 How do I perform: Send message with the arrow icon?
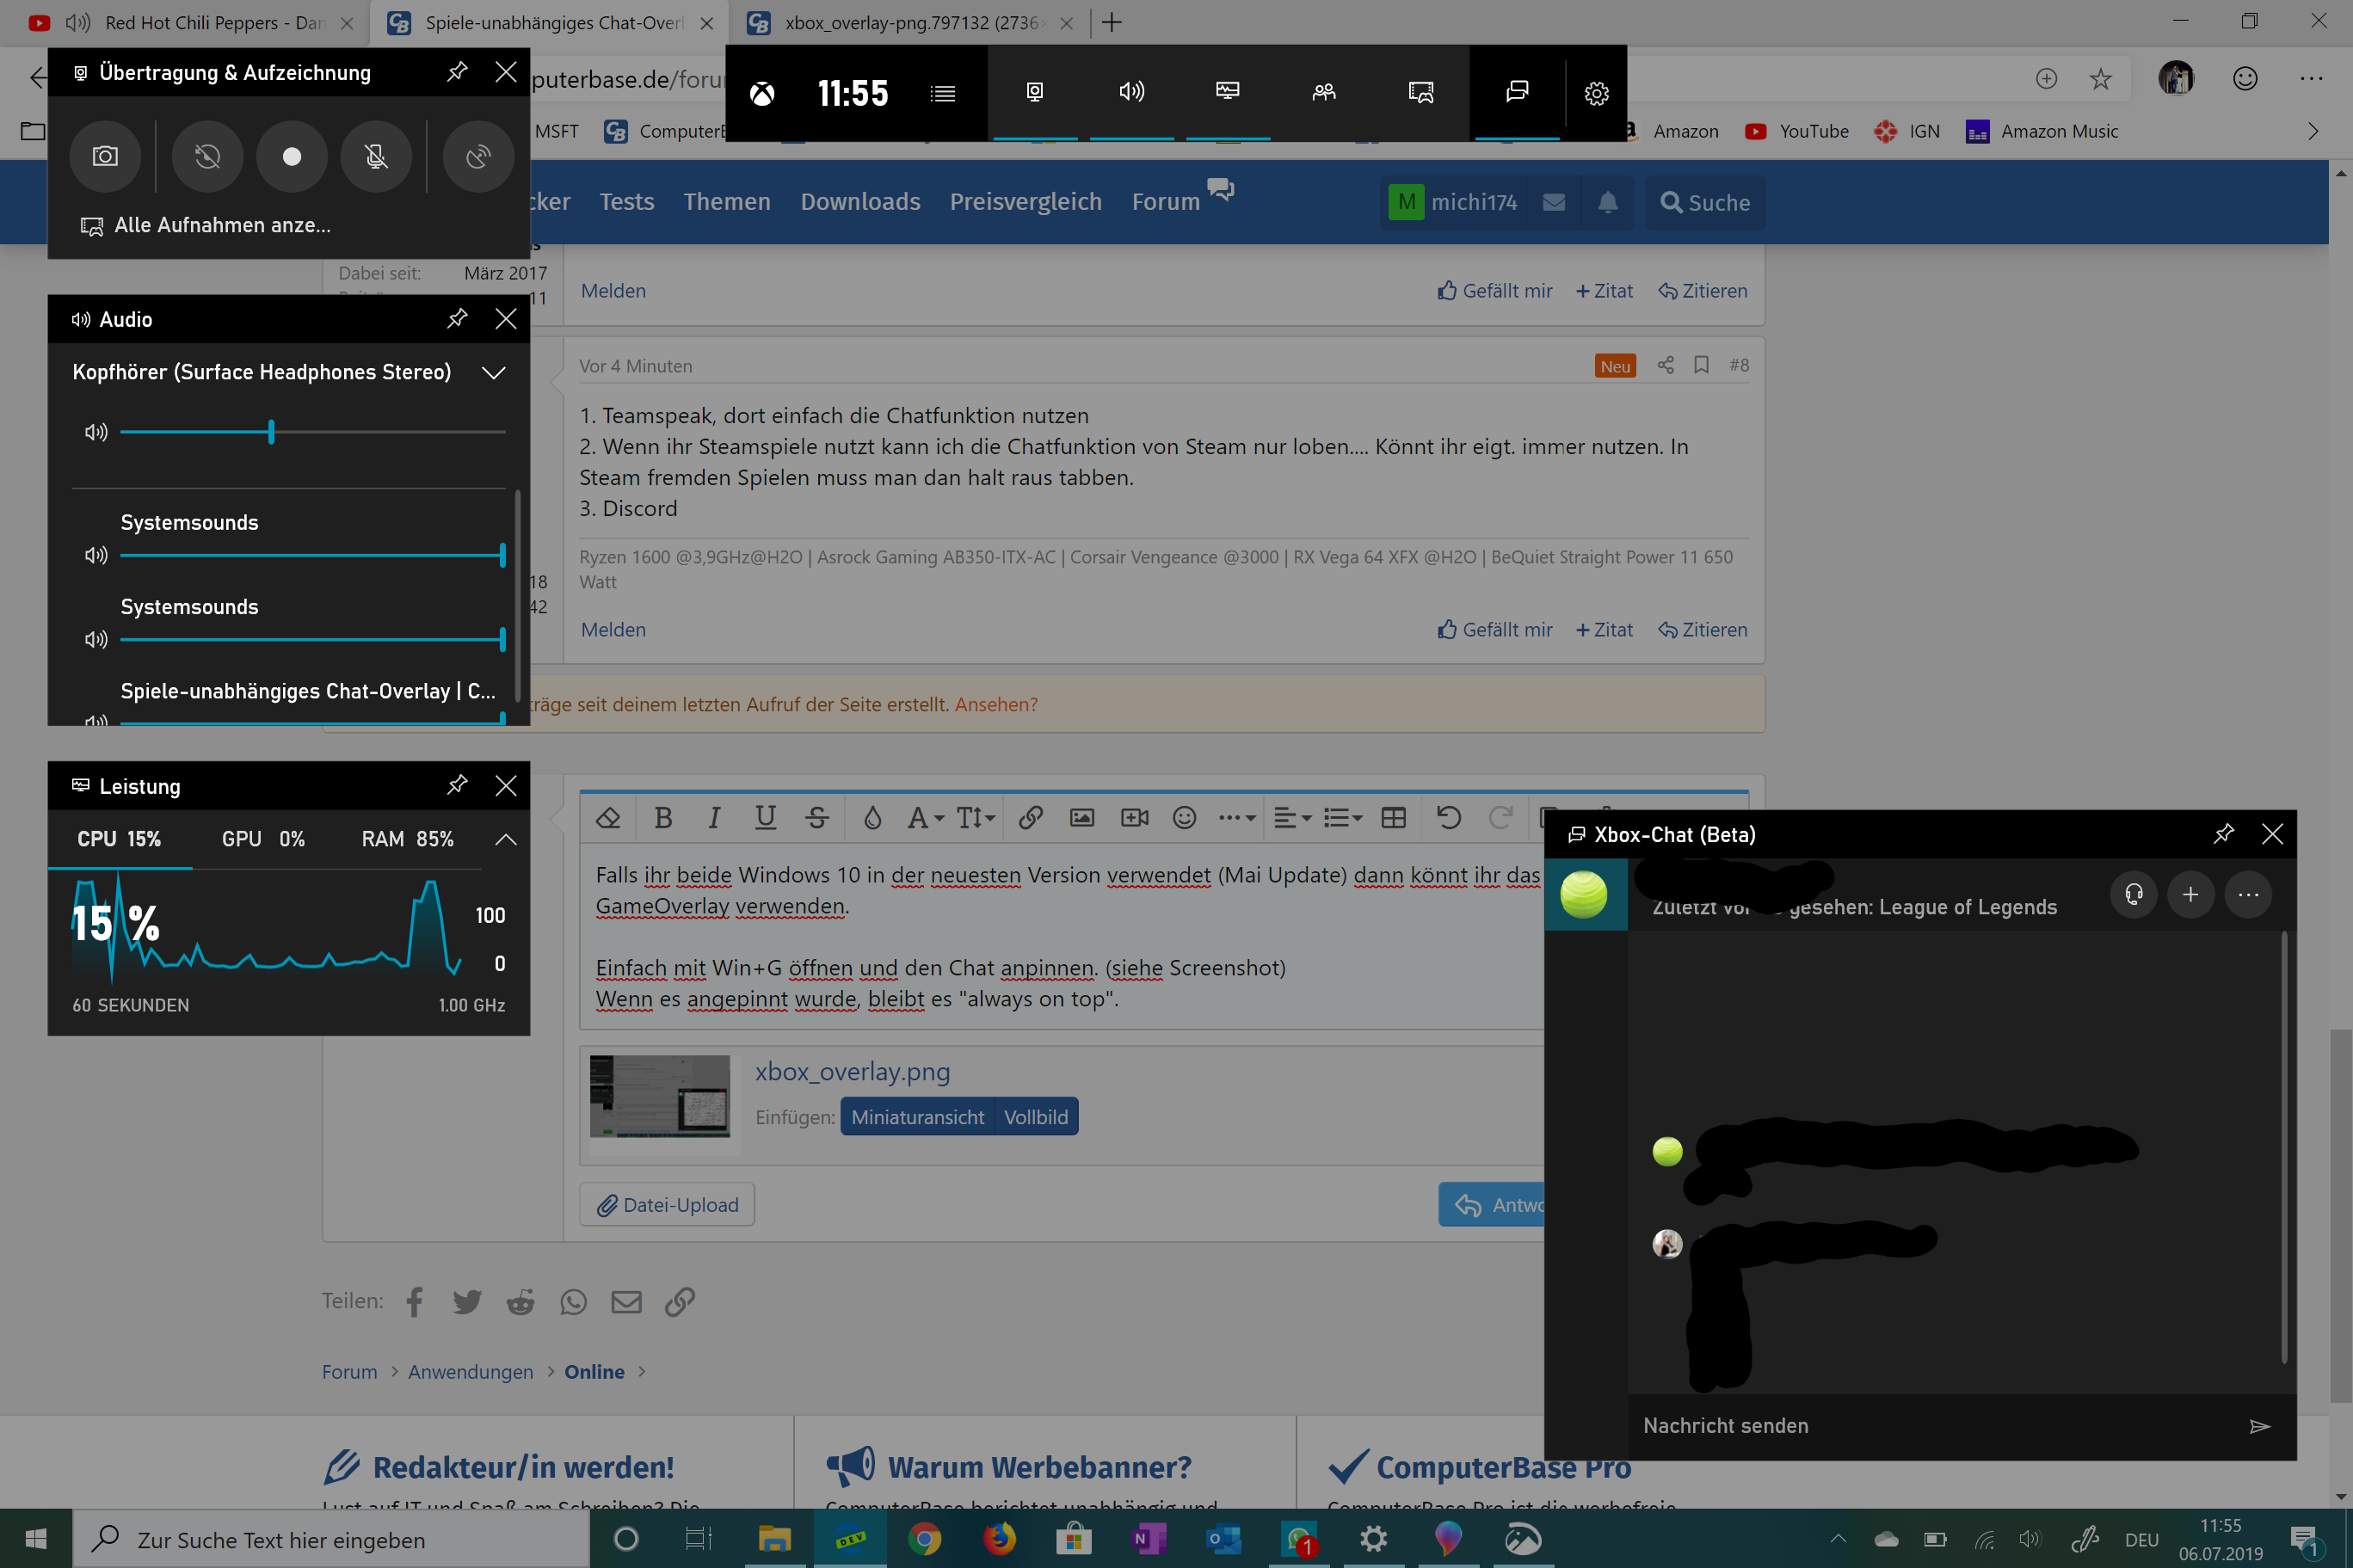pyautogui.click(x=2259, y=1426)
